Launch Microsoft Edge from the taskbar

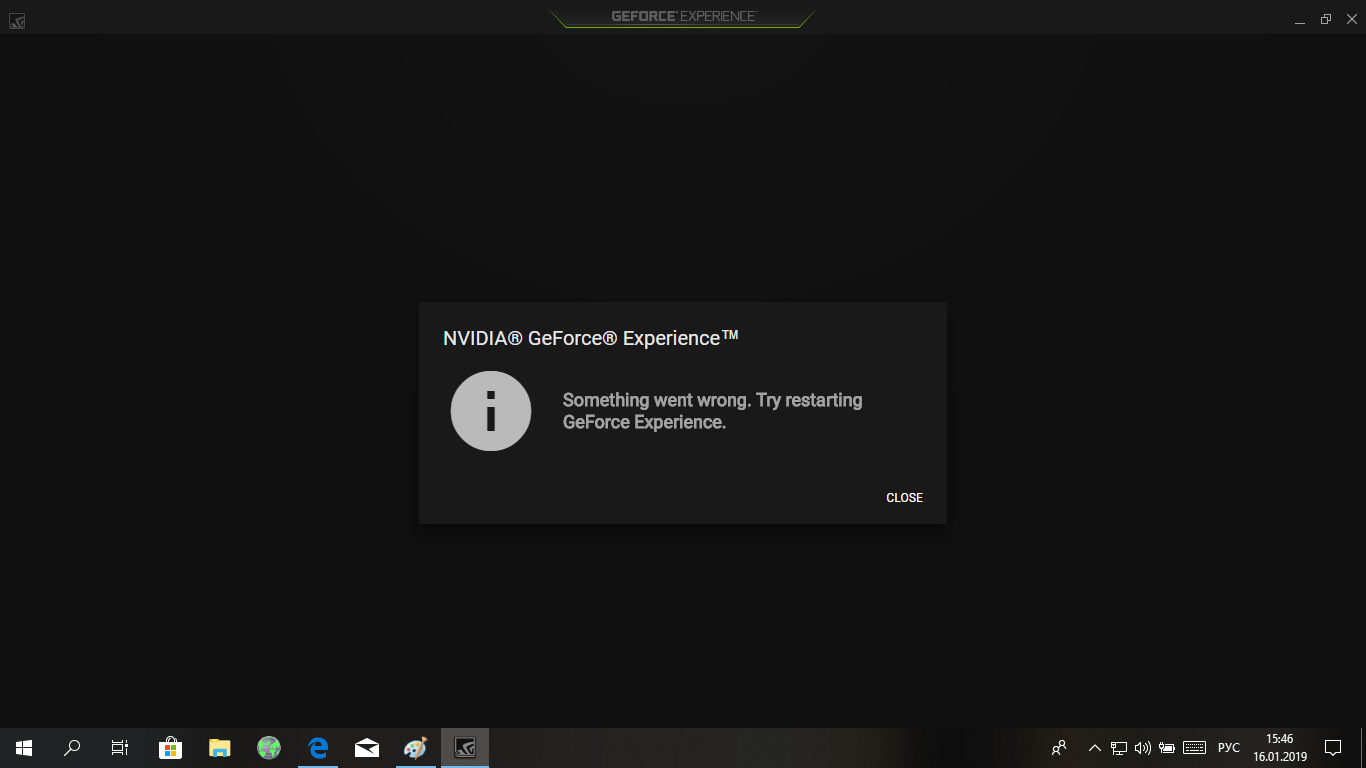pyautogui.click(x=318, y=747)
